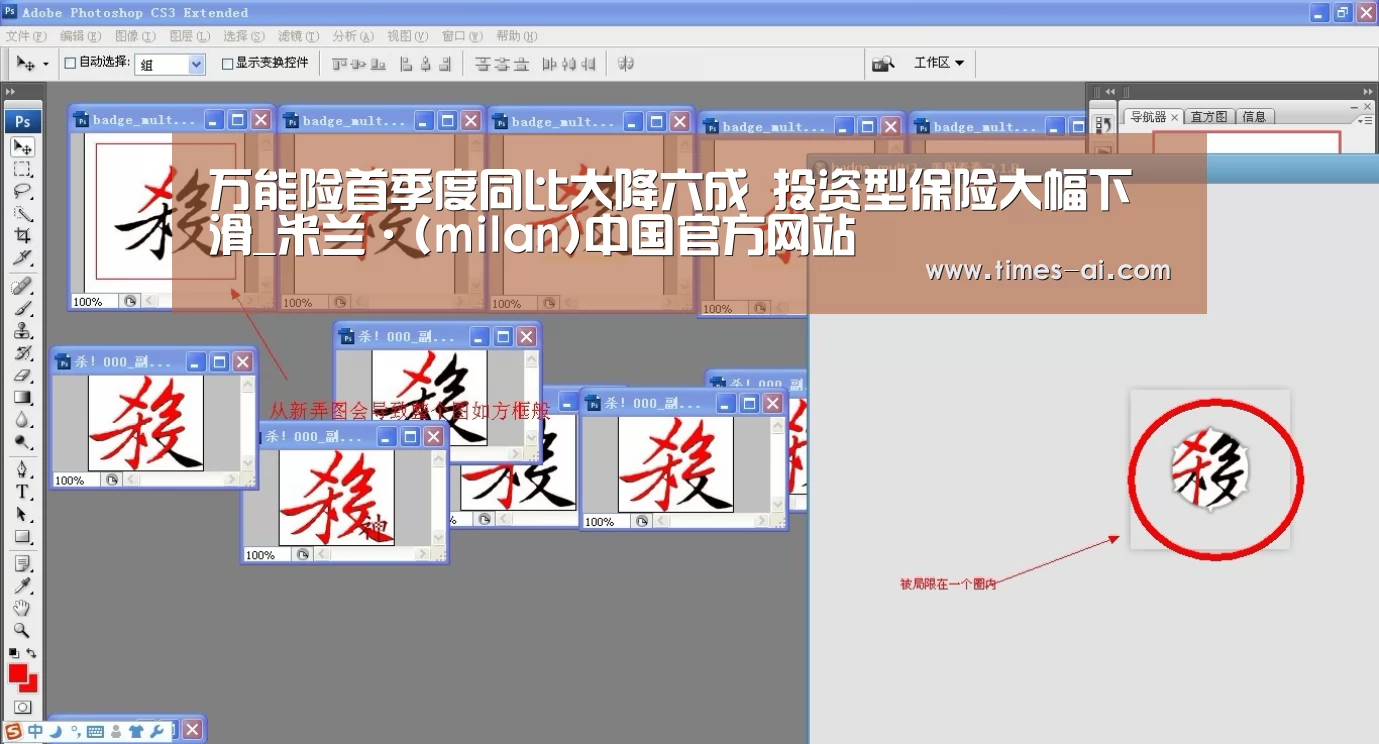The height and width of the screenshot is (744, 1379).
Task: Toggle Quick Mask mode
Action: (x=22, y=707)
